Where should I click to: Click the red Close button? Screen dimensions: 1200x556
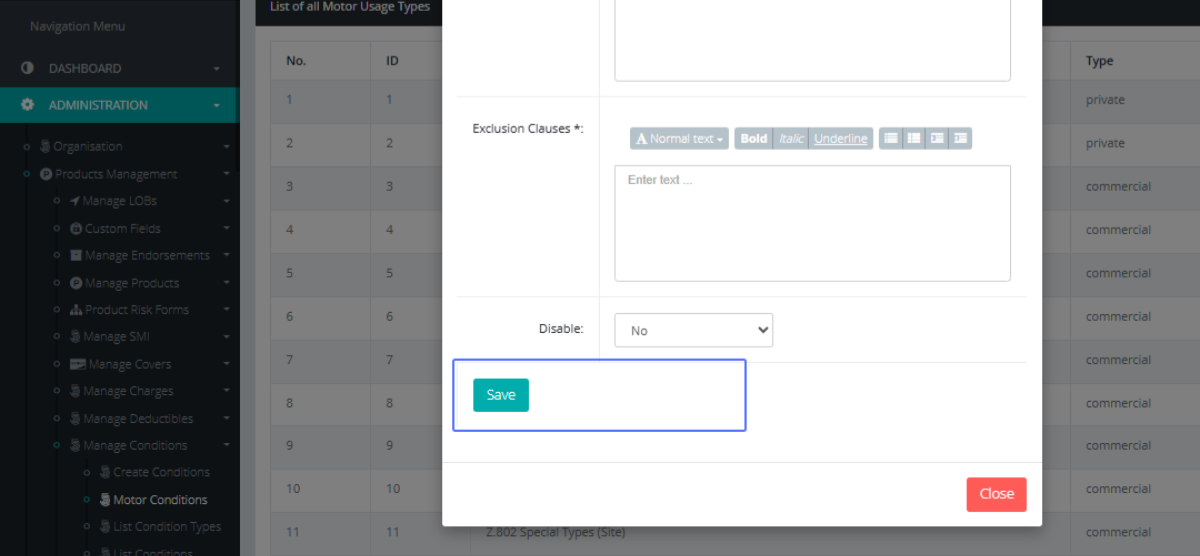coord(996,494)
